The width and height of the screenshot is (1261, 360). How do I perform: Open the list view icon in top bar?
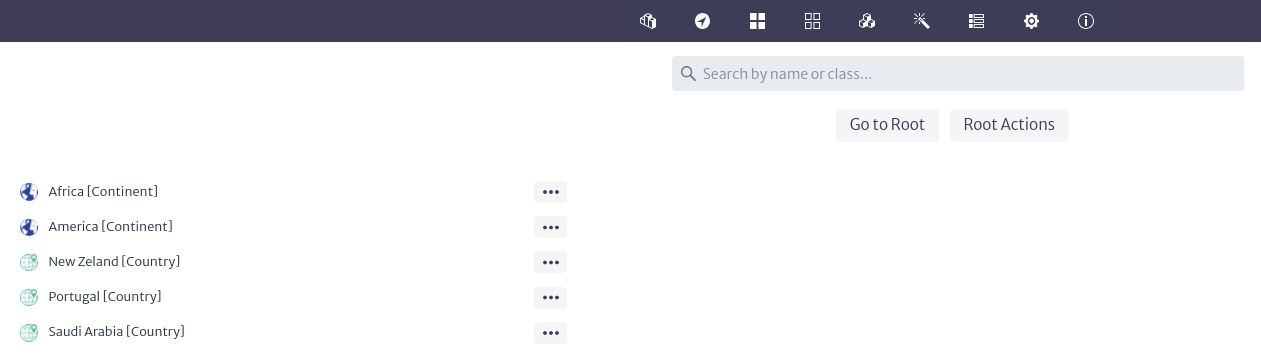[977, 21]
